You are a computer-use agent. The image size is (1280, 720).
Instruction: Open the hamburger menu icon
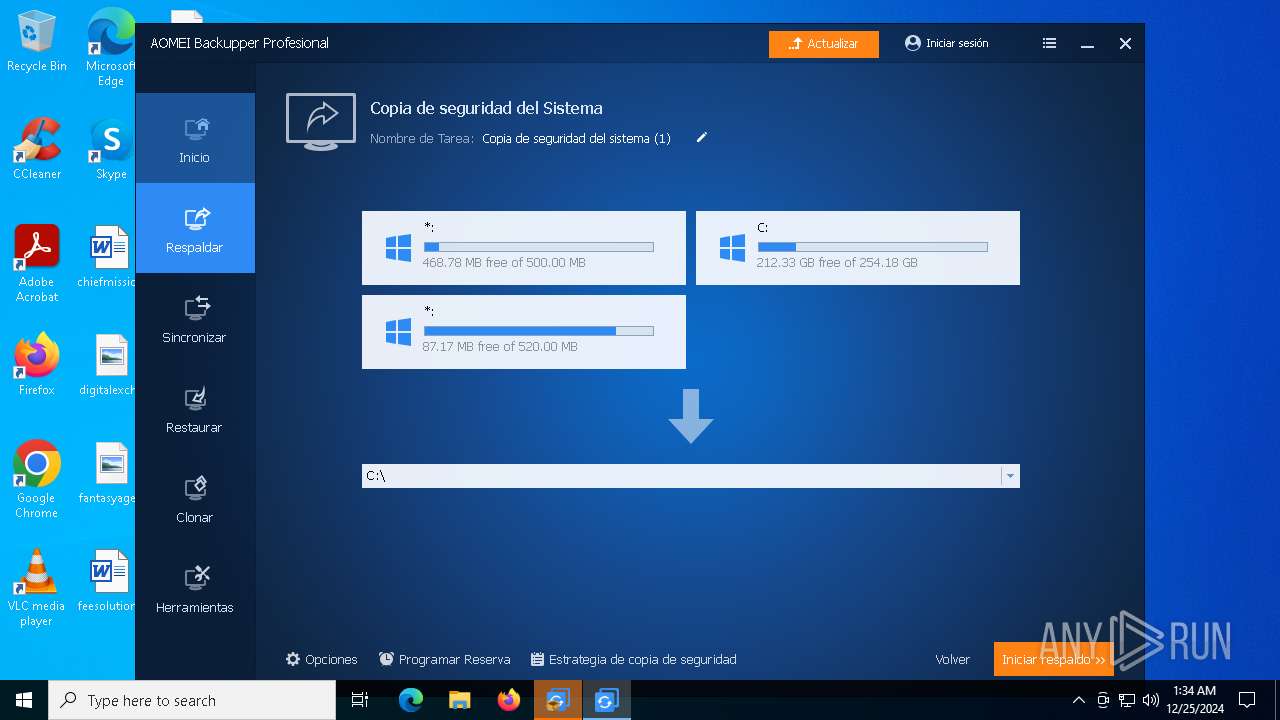[x=1049, y=44]
